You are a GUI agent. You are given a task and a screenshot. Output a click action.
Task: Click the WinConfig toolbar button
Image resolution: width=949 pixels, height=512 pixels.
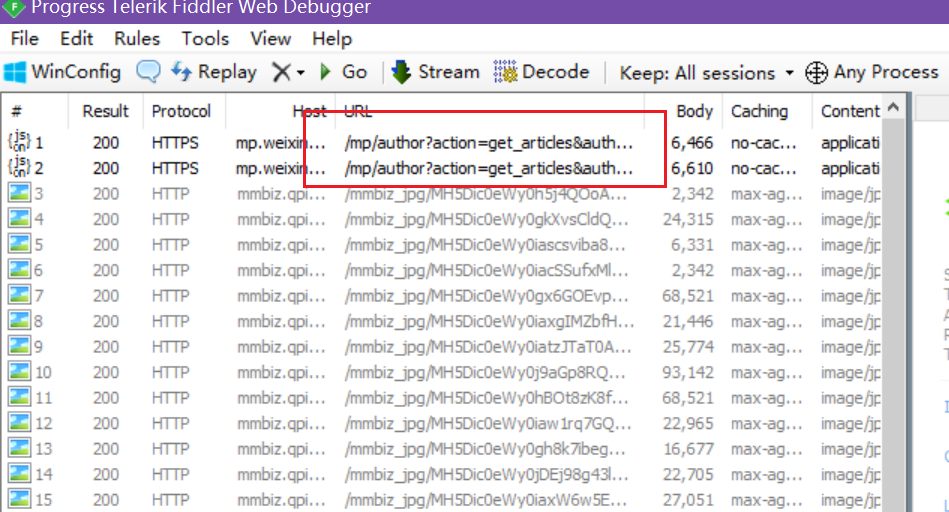pos(62,72)
